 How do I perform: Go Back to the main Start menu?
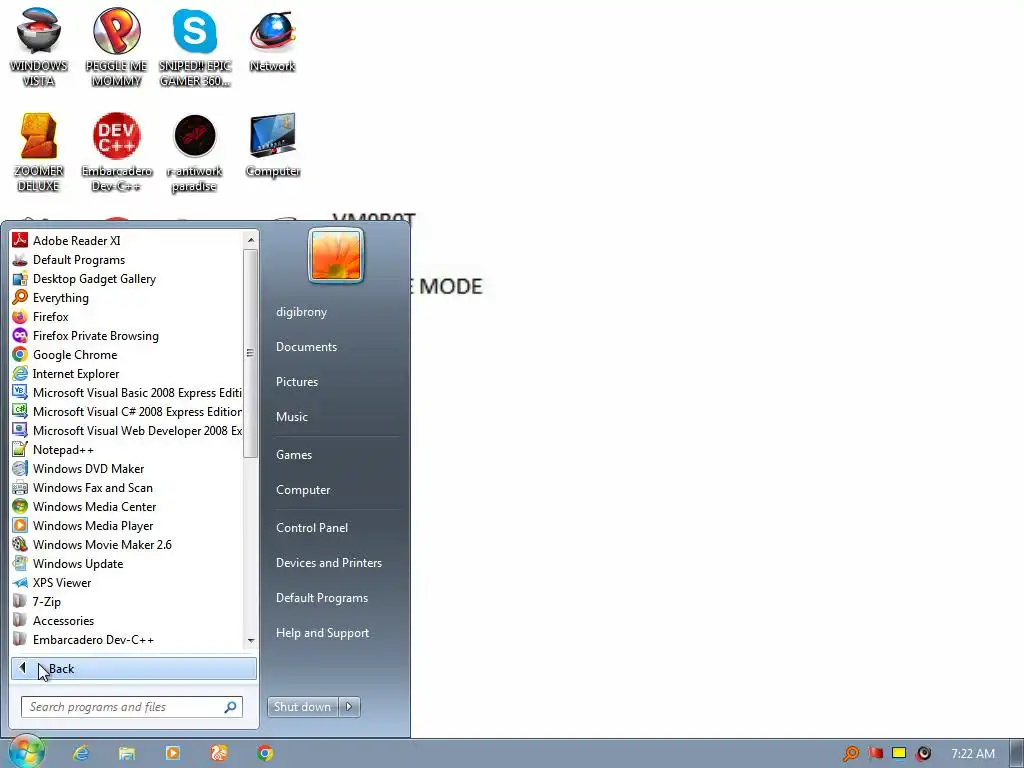[134, 669]
